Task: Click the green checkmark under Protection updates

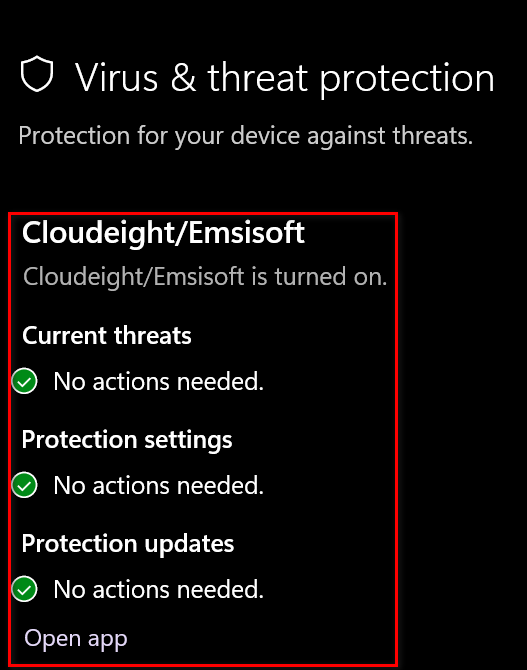Action: (24, 589)
